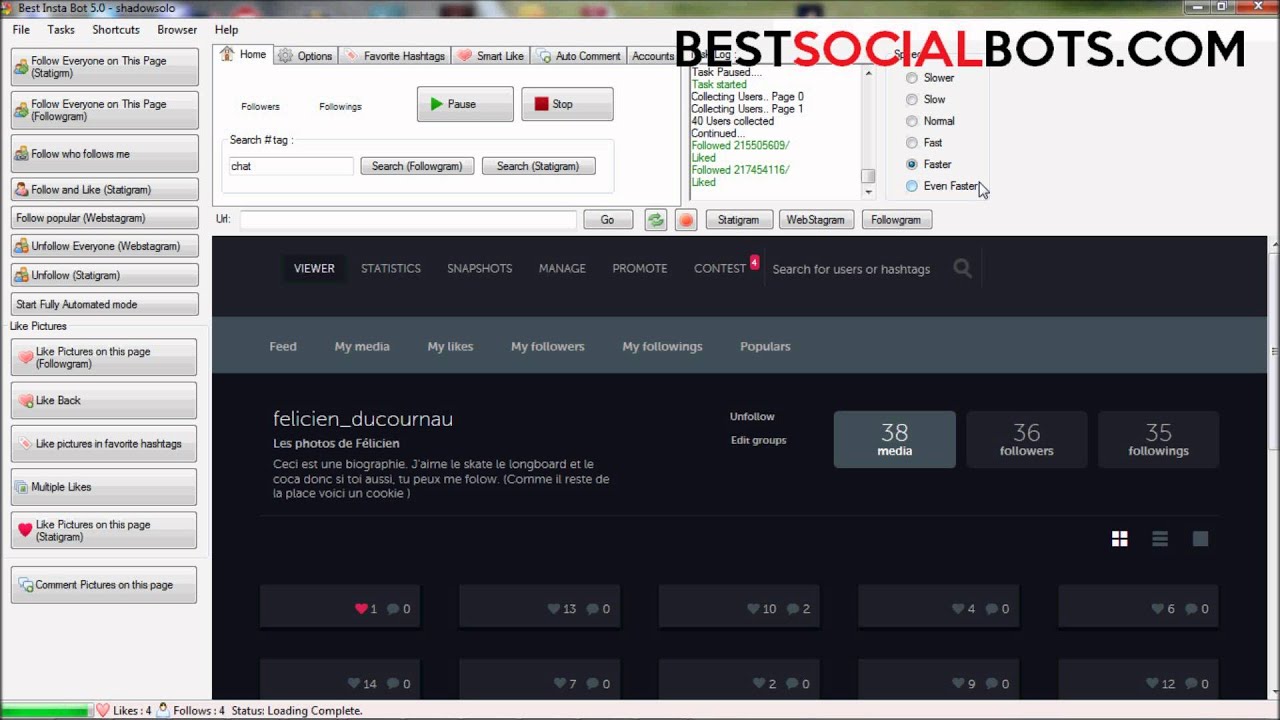Click the task log scrollbar
Screen dimensions: 1280x720
[868, 130]
